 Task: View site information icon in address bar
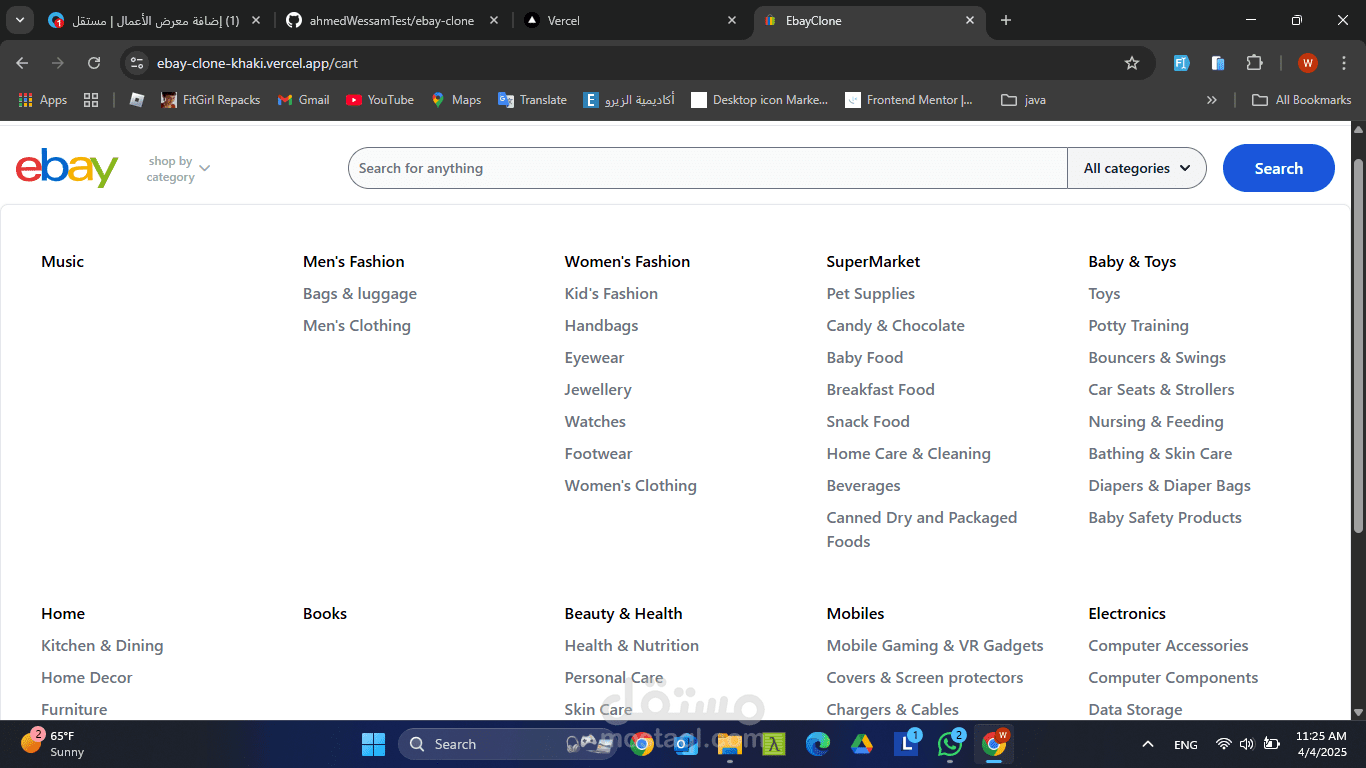(138, 63)
